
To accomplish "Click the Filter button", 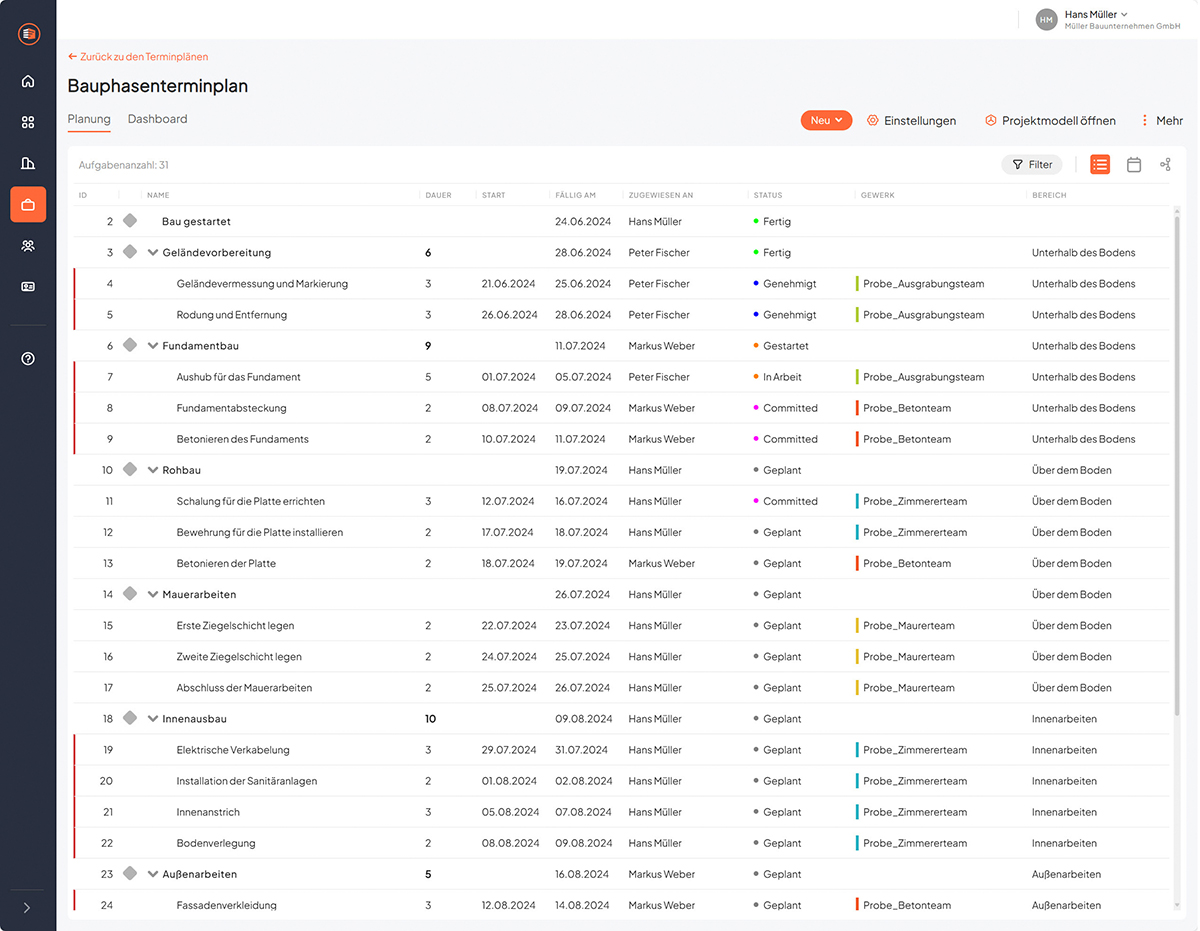I will coord(1032,165).
